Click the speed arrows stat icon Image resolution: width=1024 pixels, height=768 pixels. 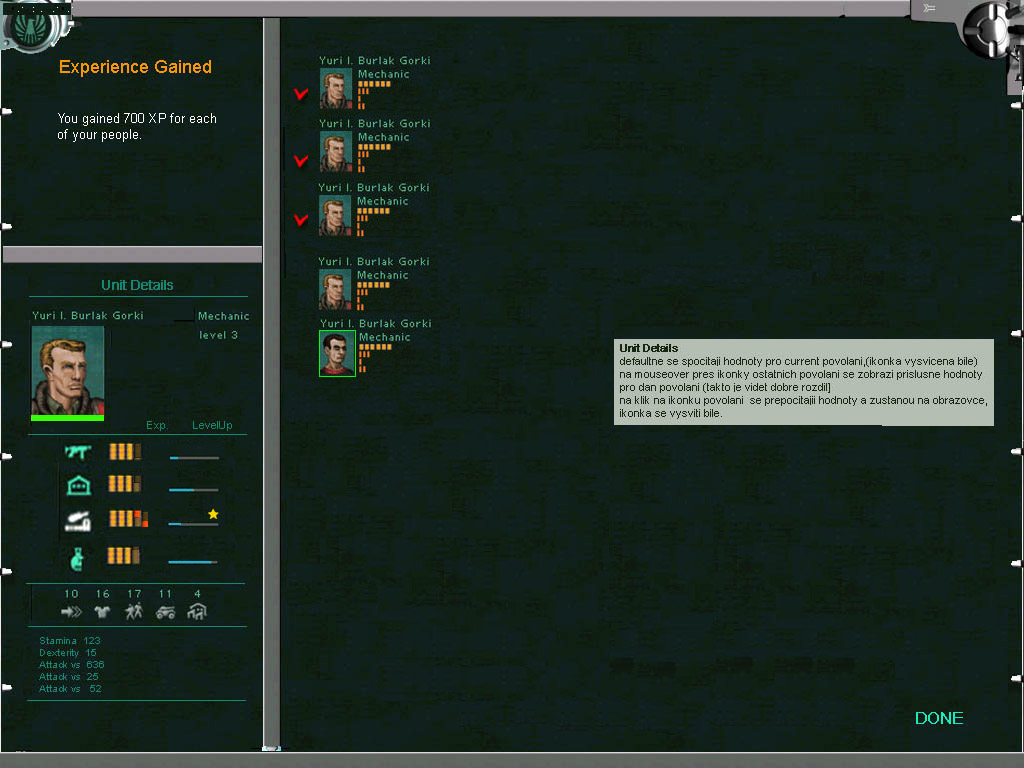tap(71, 612)
